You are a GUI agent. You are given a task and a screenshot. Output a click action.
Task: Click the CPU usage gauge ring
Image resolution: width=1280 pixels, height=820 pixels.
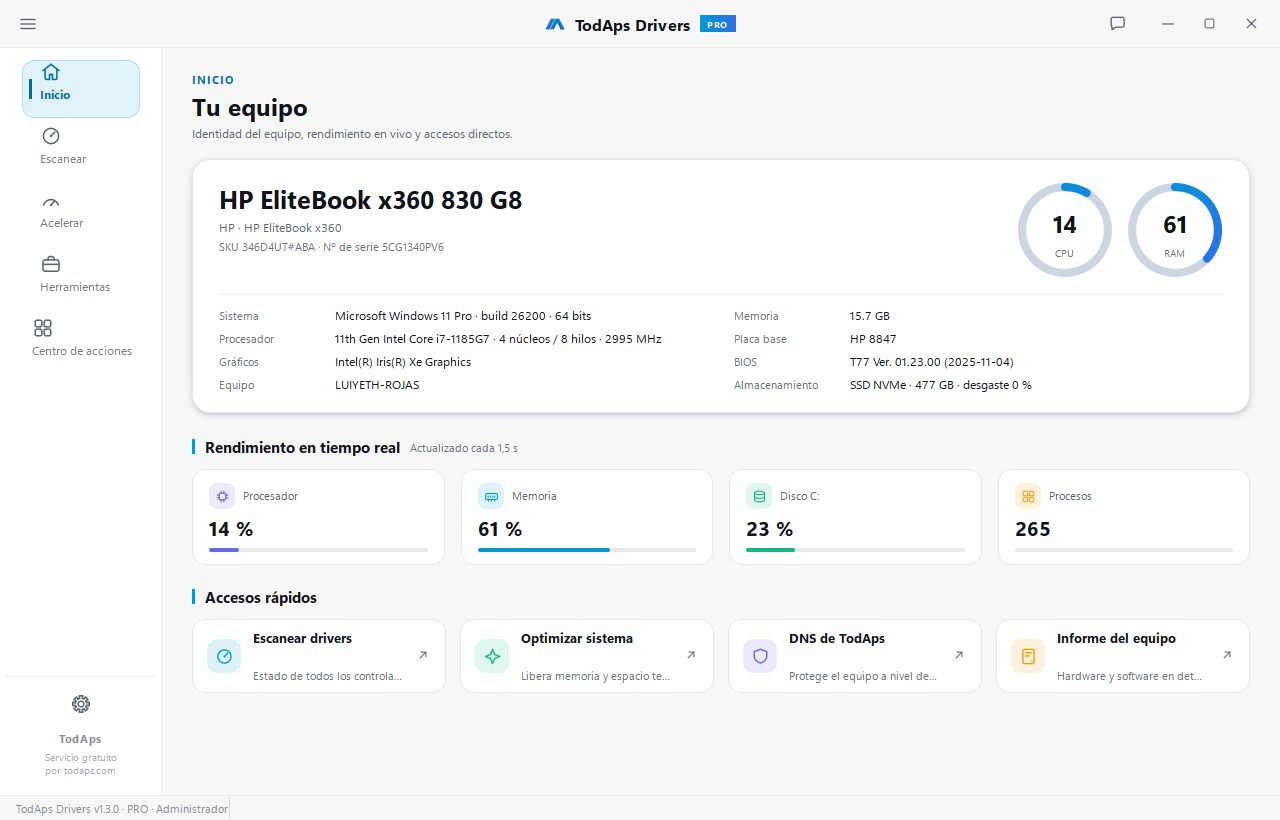(1064, 230)
